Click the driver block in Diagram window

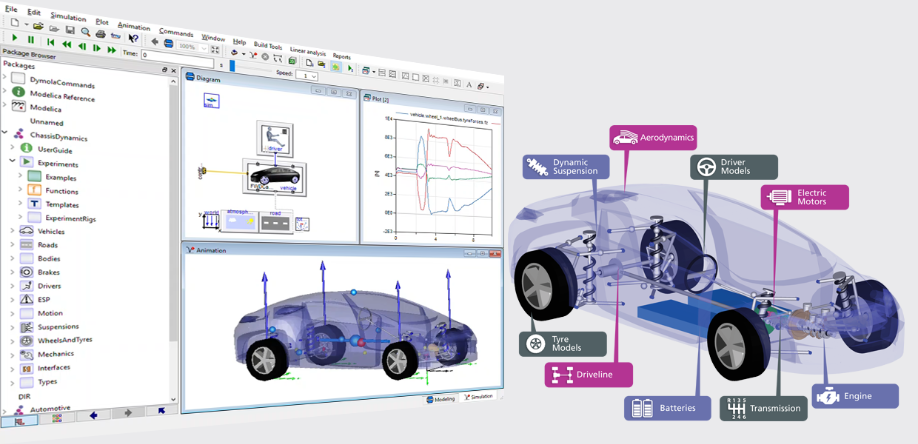pos(275,139)
